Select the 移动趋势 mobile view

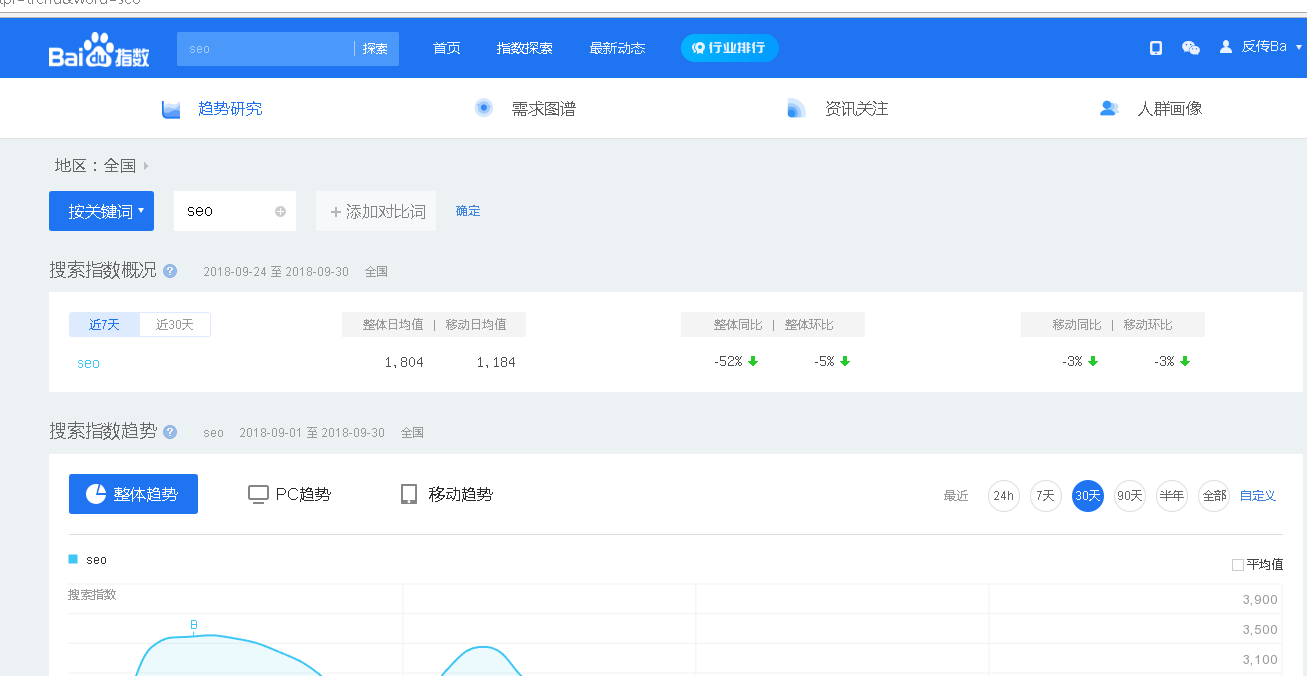(x=446, y=494)
